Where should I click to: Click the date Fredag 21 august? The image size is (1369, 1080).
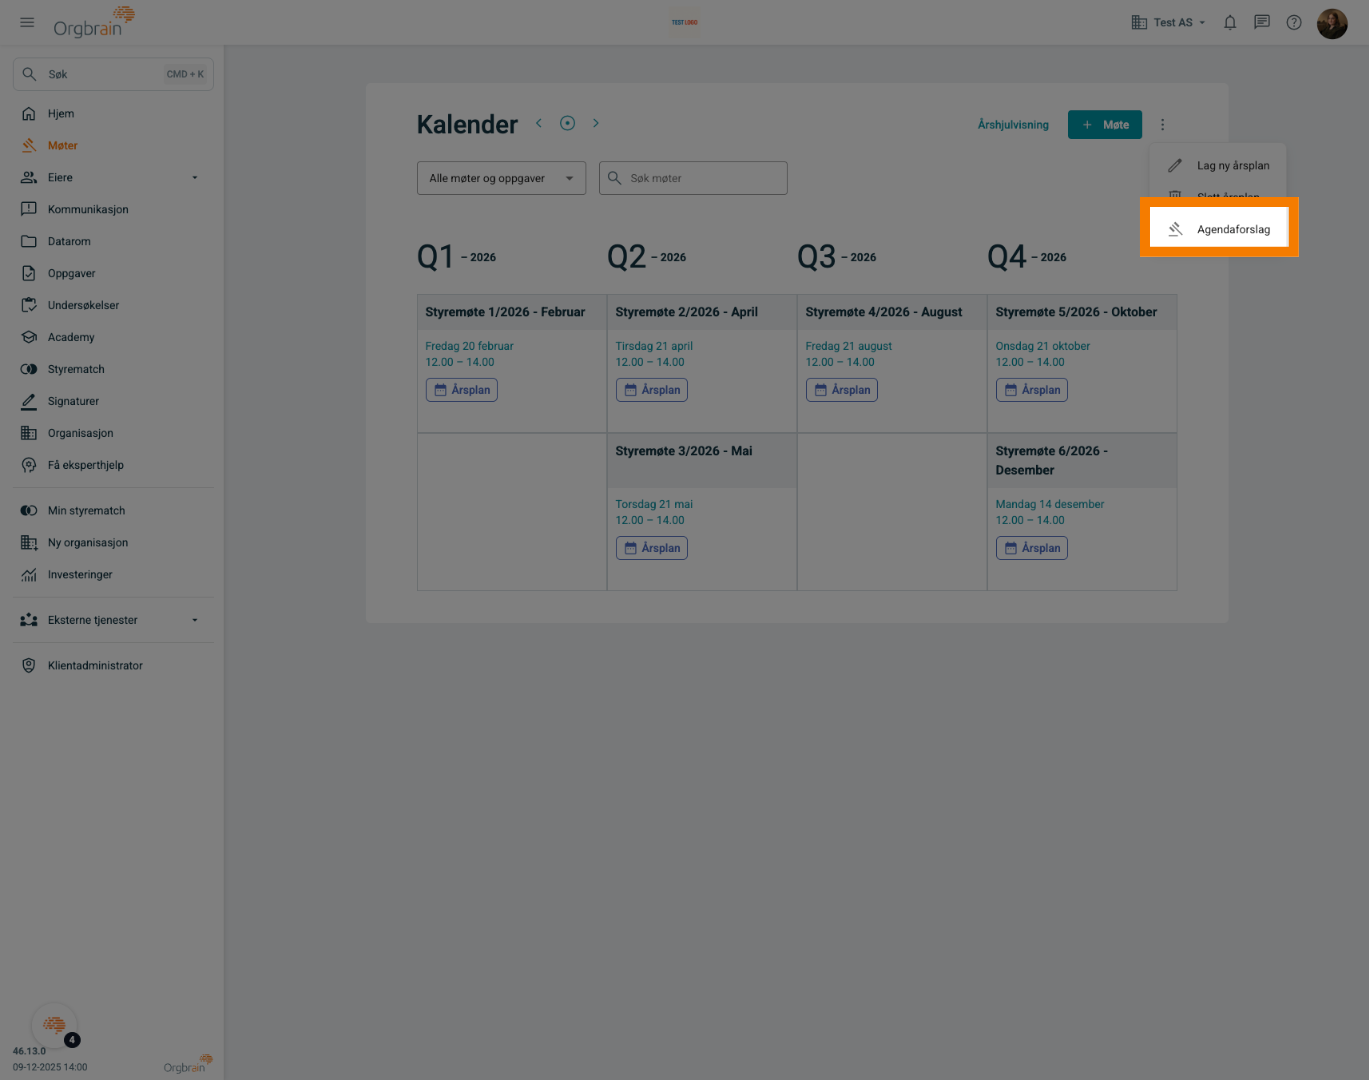pyautogui.click(x=849, y=346)
